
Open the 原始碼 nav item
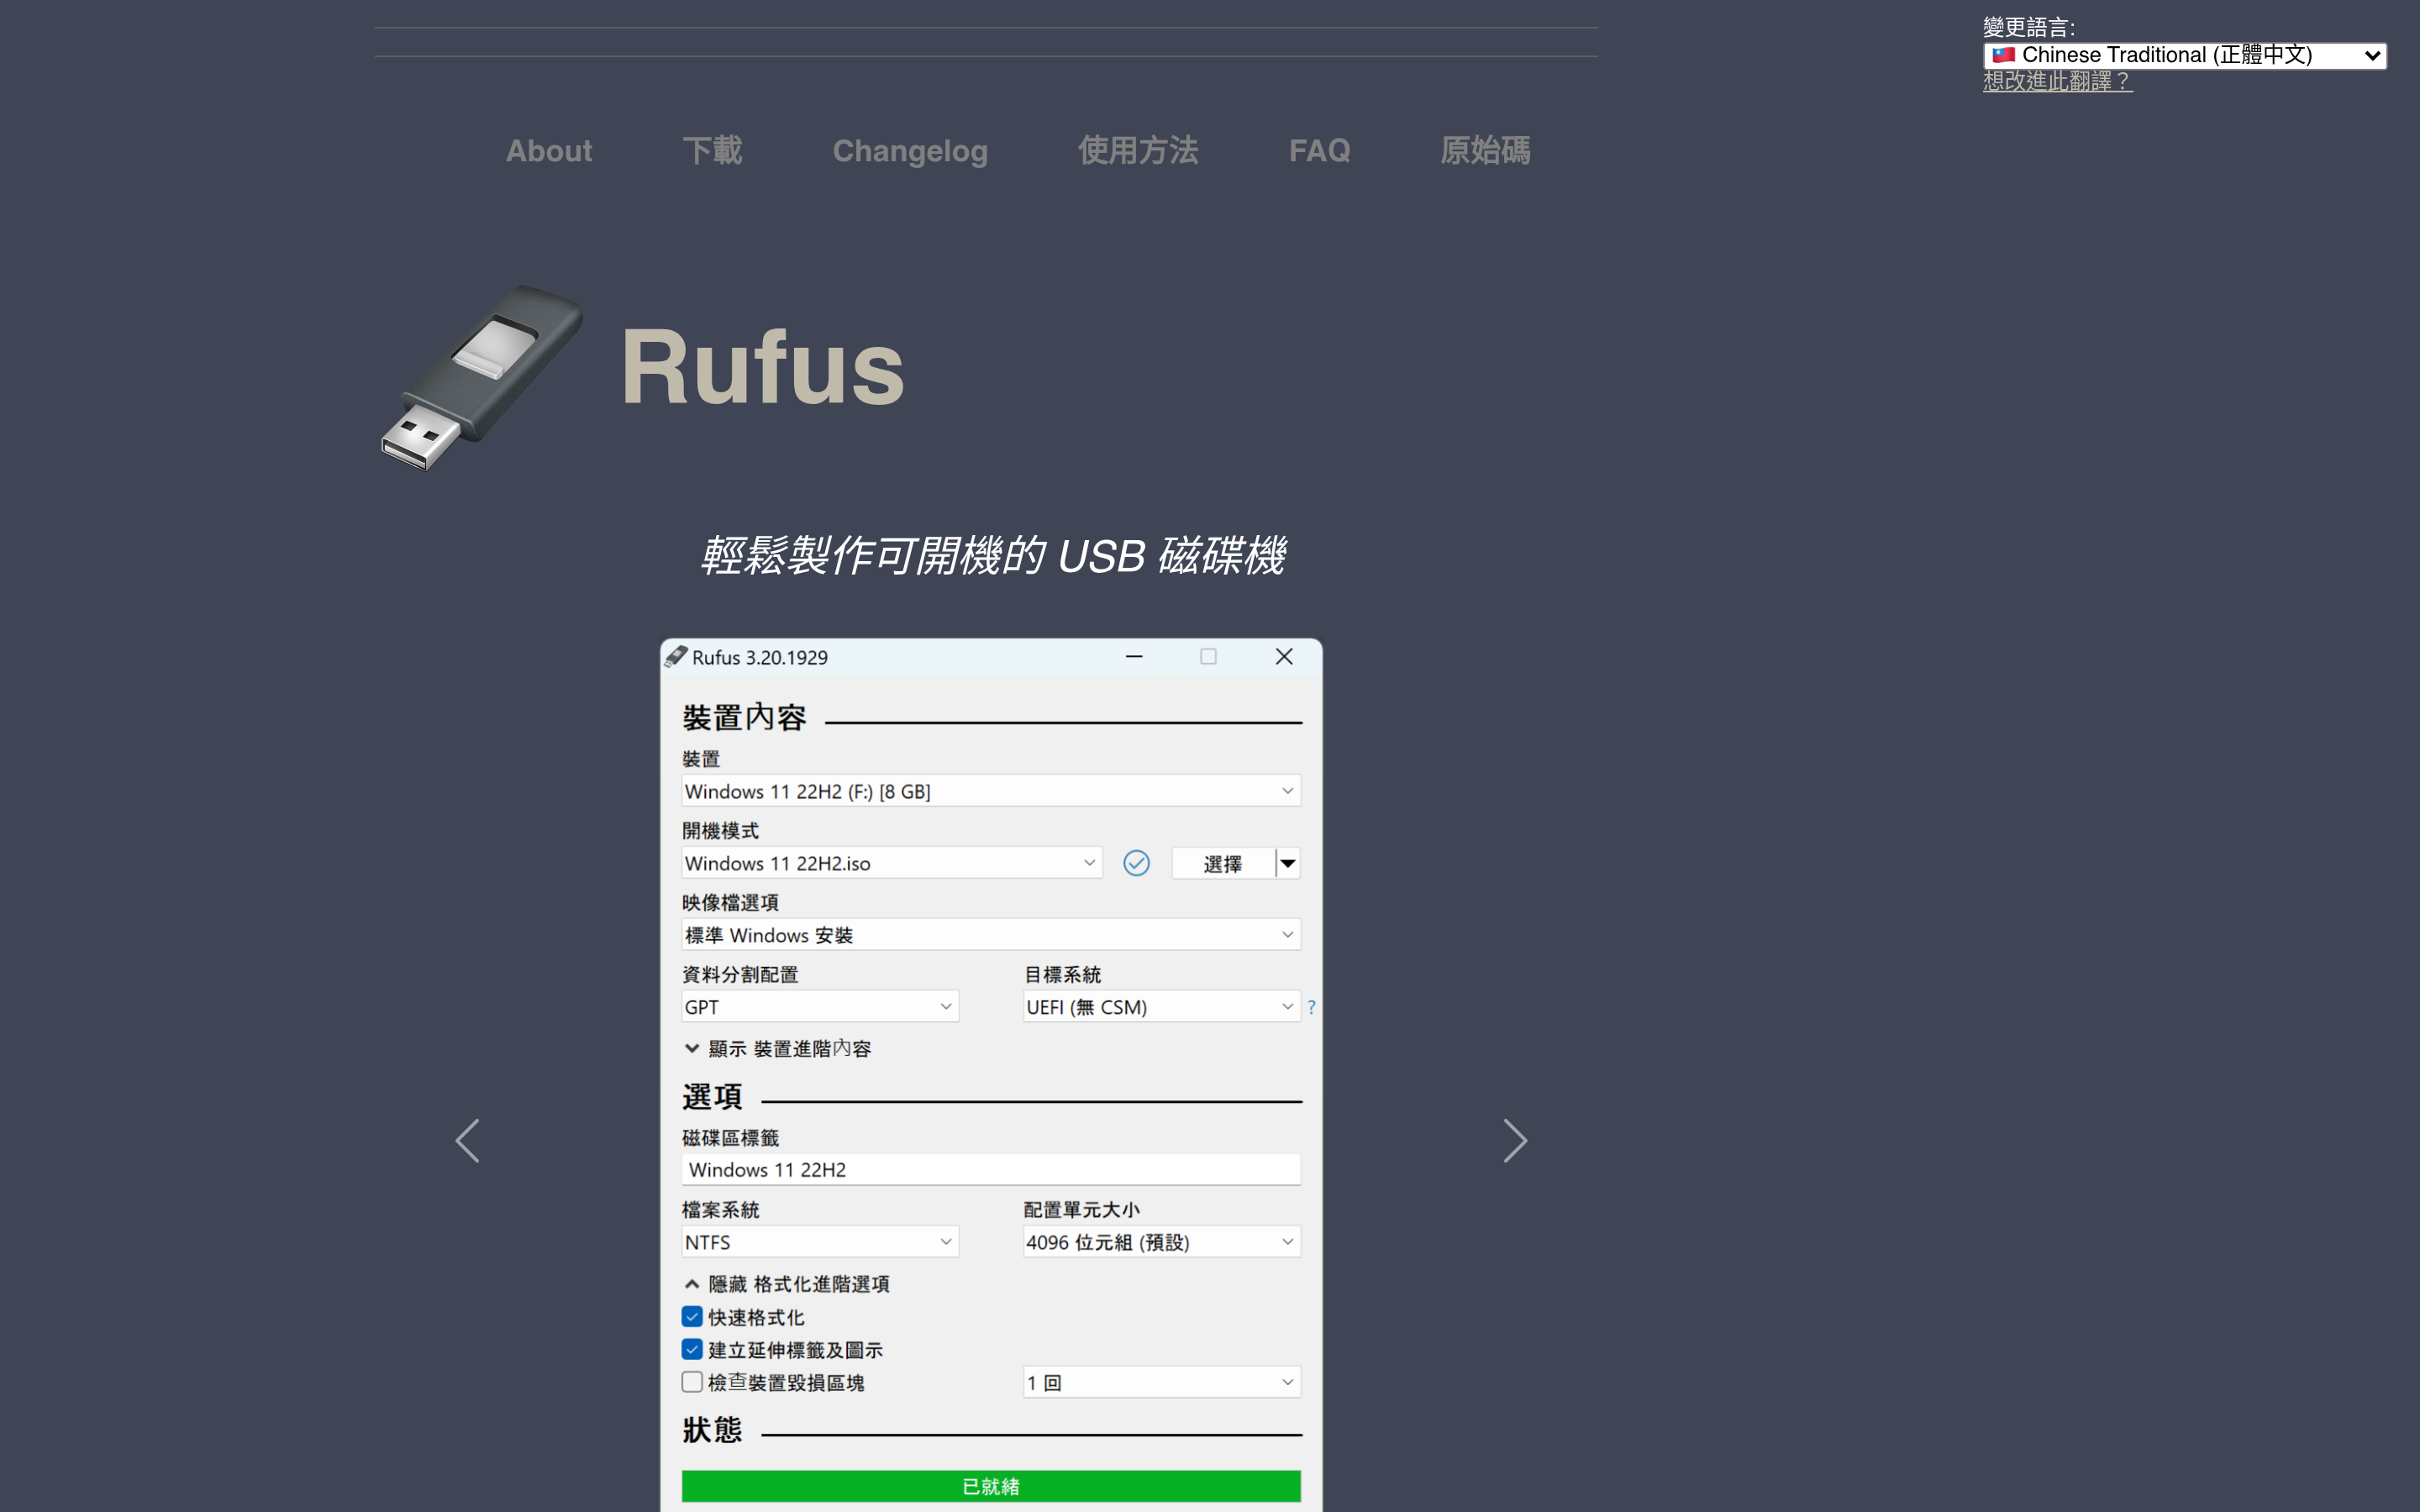pos(1485,151)
